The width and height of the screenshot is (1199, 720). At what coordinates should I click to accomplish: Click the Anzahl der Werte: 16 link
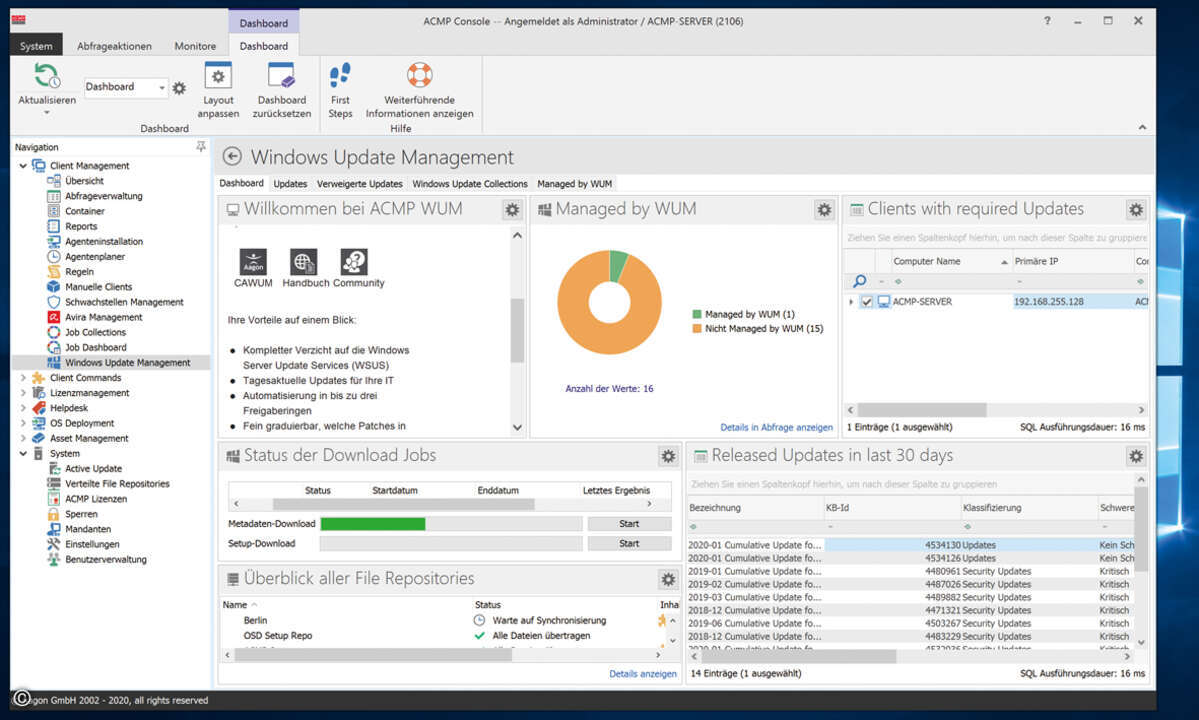pyautogui.click(x=609, y=389)
